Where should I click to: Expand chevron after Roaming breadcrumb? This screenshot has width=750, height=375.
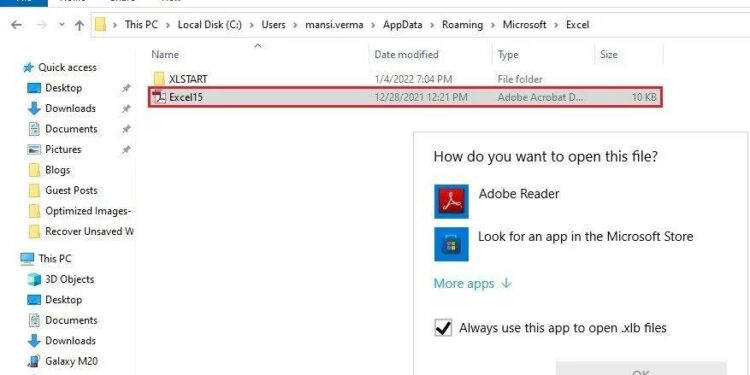[493, 25]
